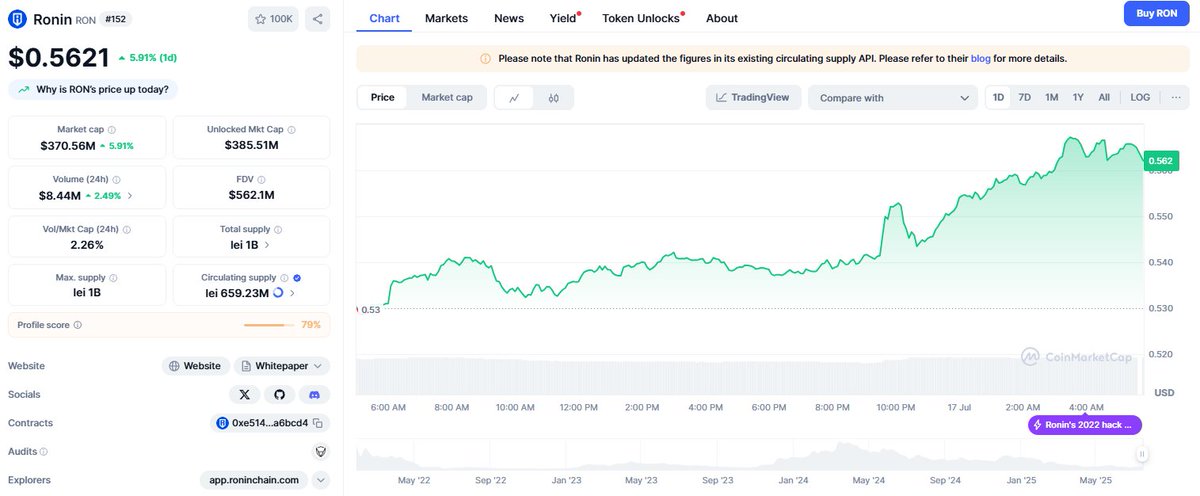
Task: Open the Website link button
Action: (195, 366)
